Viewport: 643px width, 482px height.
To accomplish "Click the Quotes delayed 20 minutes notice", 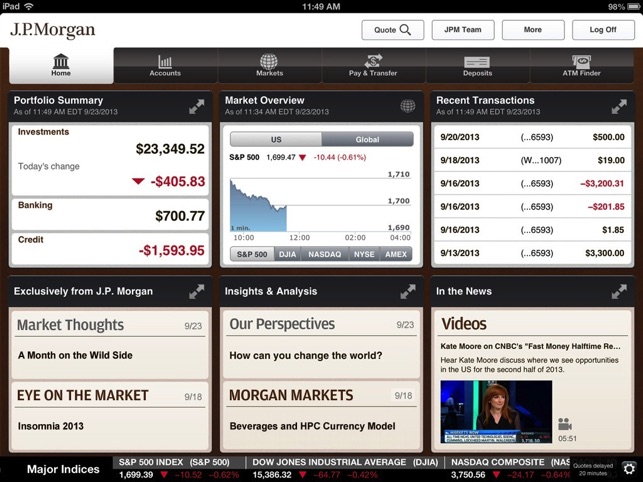I will tap(593, 469).
